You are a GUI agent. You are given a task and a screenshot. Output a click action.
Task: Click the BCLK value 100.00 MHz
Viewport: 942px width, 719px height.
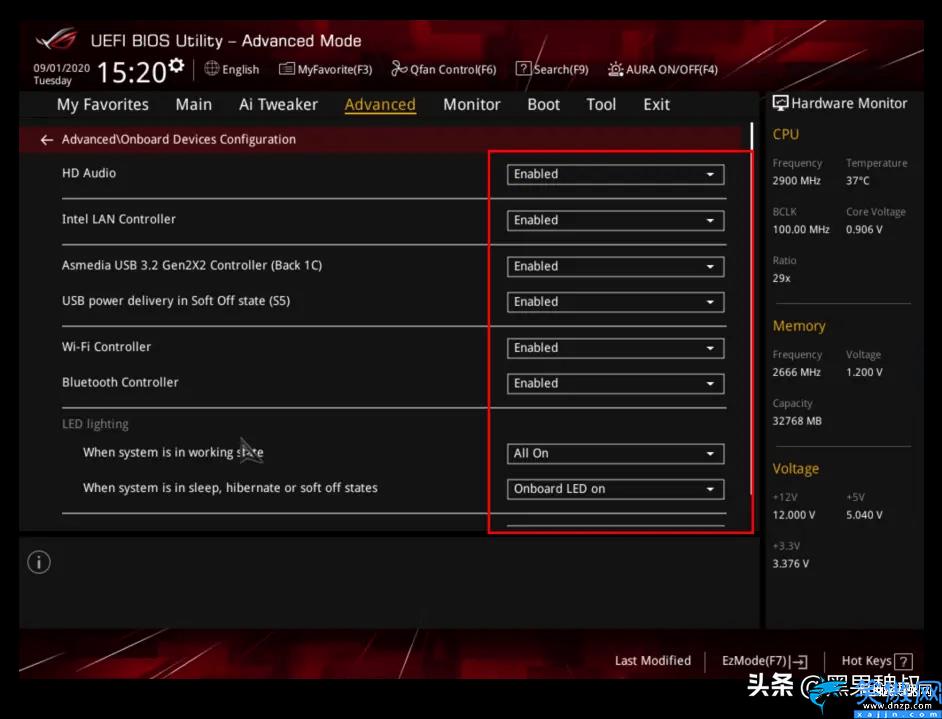(801, 229)
